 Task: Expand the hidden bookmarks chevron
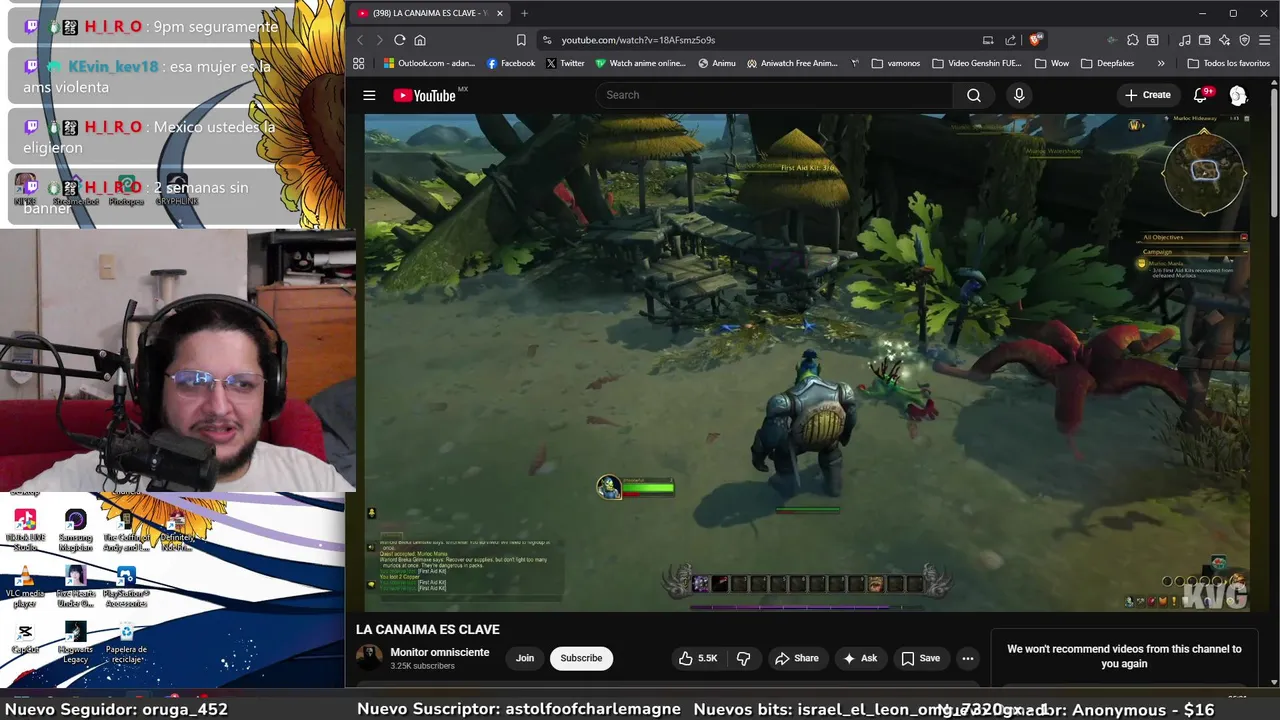point(1161,63)
